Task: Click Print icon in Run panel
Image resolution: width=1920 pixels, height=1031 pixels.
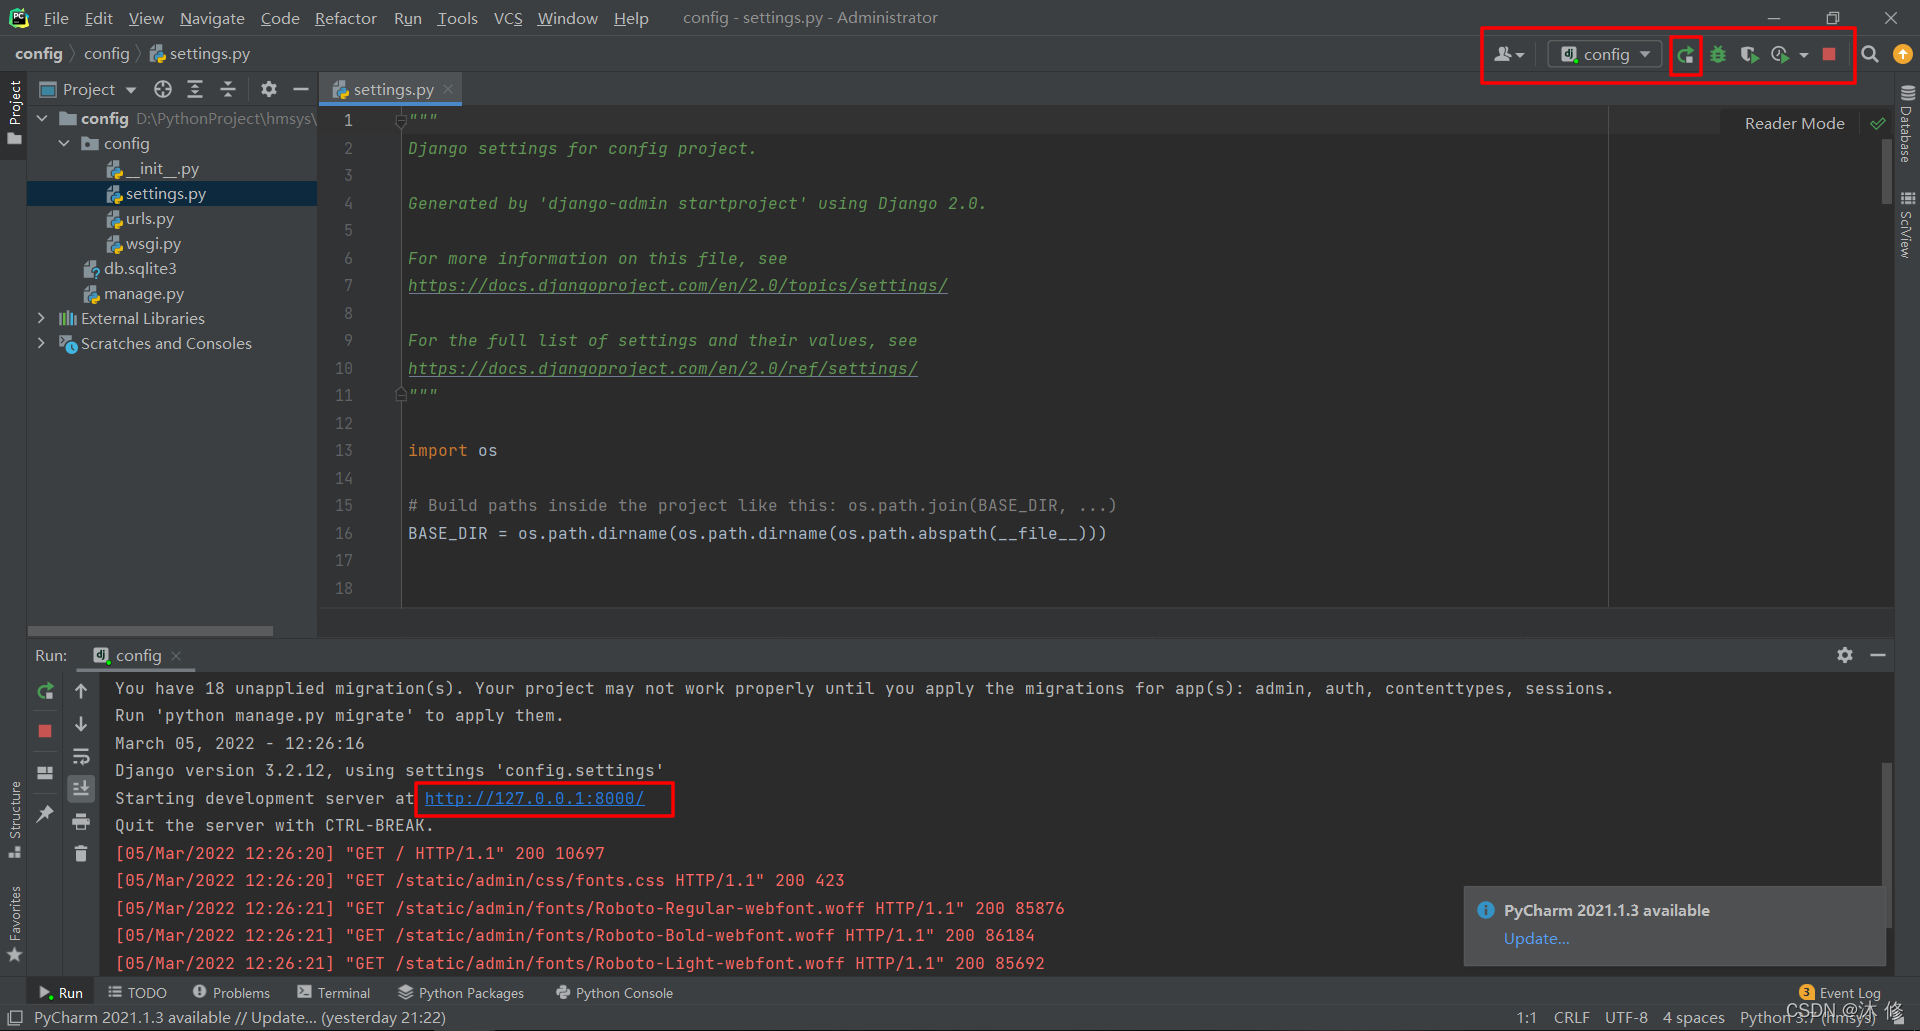Action: (81, 822)
